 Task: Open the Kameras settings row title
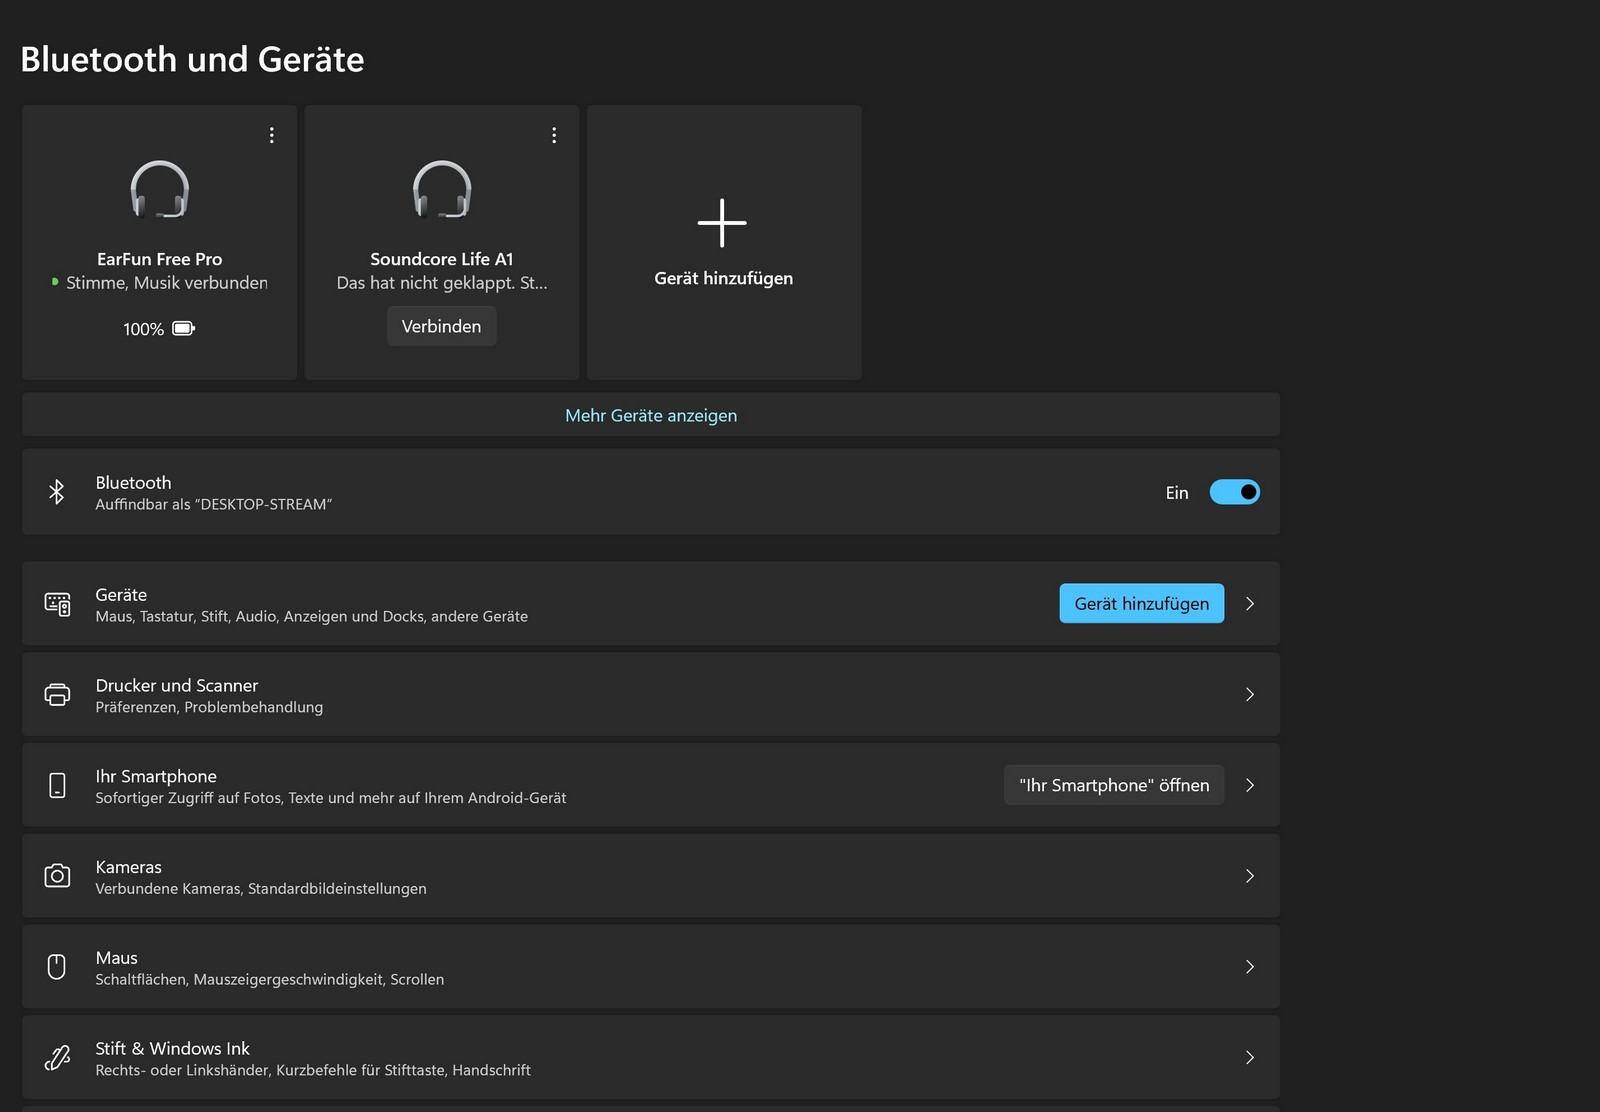(128, 867)
